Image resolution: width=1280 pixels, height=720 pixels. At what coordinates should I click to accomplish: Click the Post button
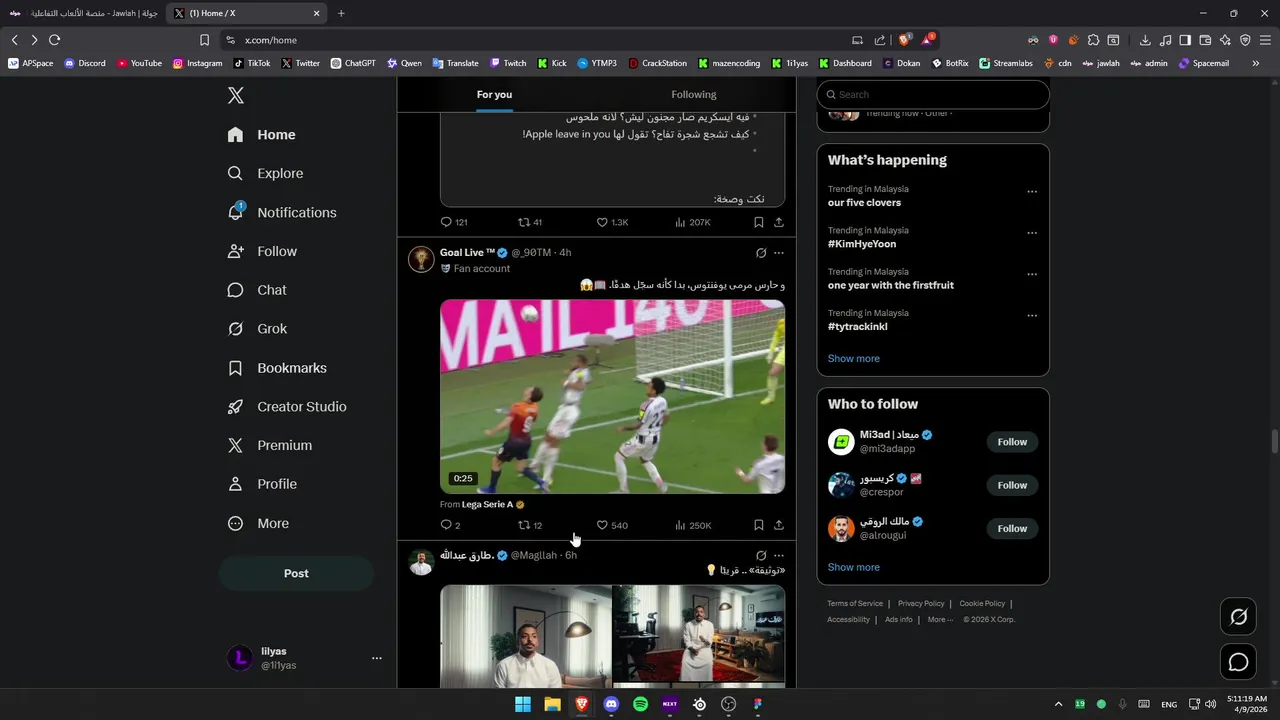point(296,573)
